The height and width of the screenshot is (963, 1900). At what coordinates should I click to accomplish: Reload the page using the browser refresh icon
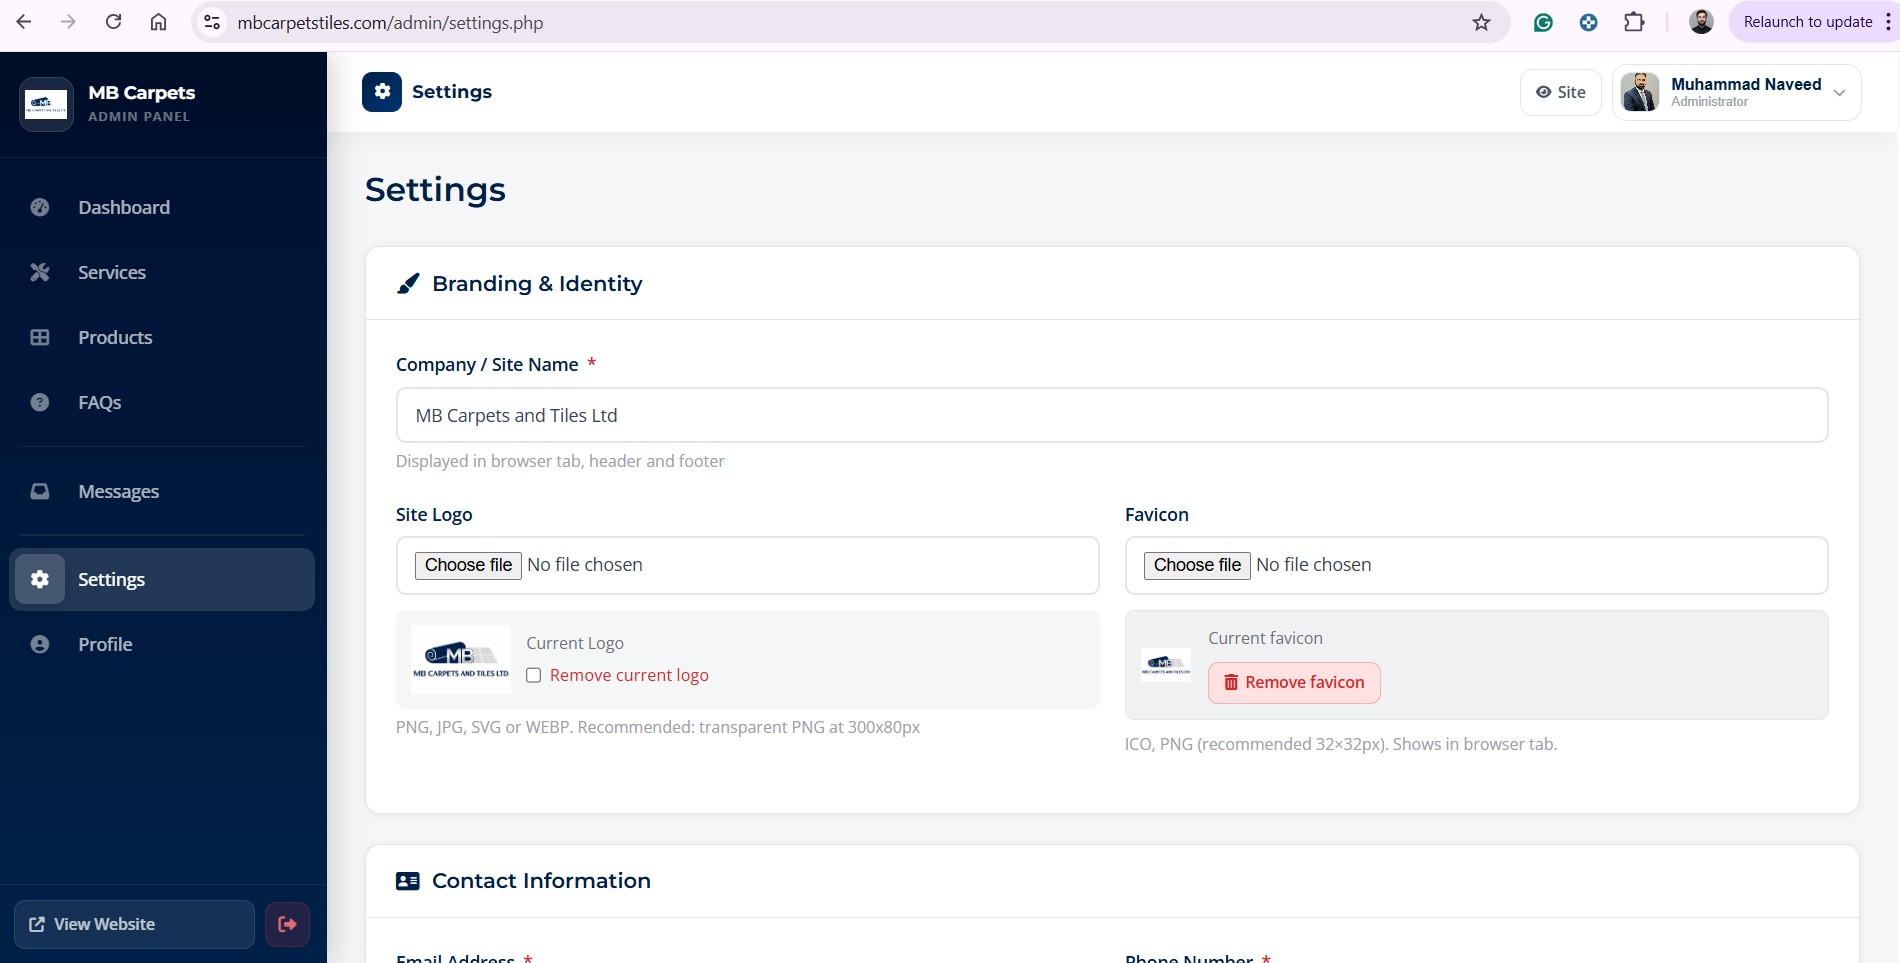coord(113,22)
